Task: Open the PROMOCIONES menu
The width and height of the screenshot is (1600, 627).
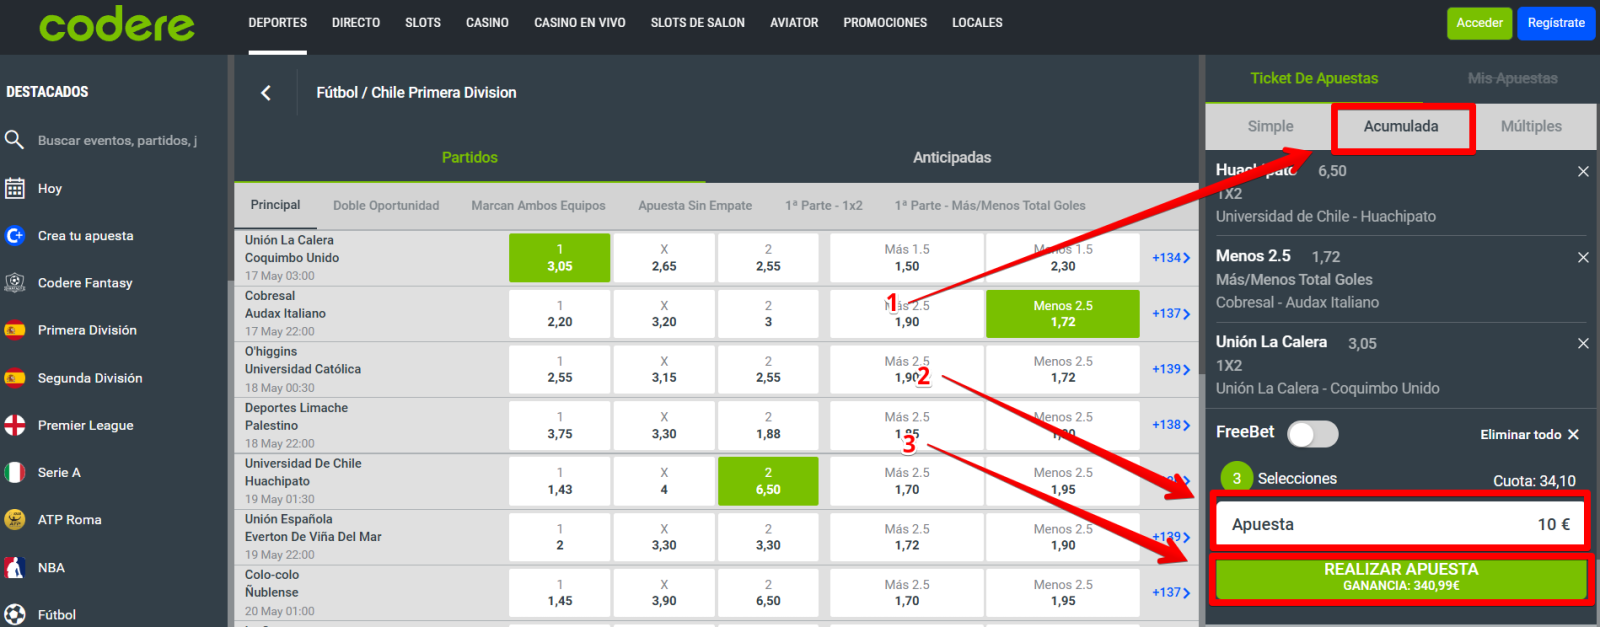Action: tap(885, 23)
